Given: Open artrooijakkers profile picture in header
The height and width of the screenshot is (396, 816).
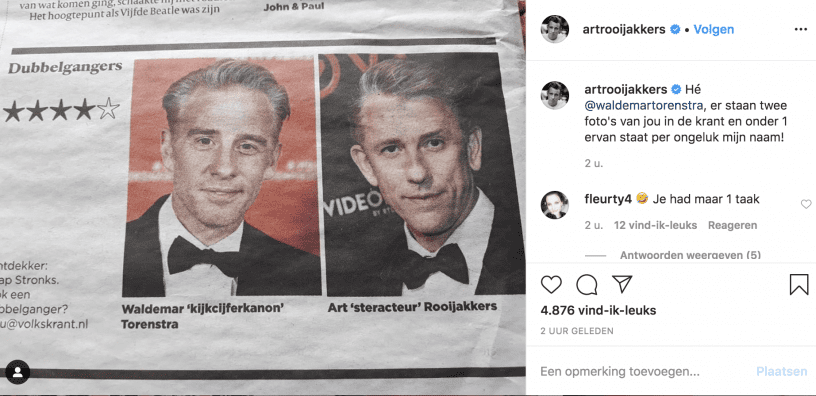Looking at the screenshot, I should 554,29.
